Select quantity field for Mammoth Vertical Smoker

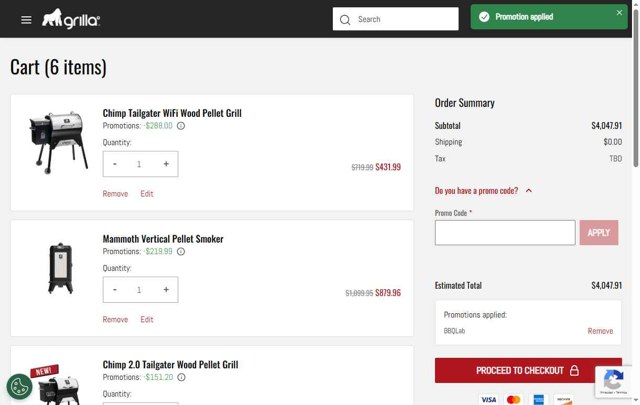click(139, 290)
